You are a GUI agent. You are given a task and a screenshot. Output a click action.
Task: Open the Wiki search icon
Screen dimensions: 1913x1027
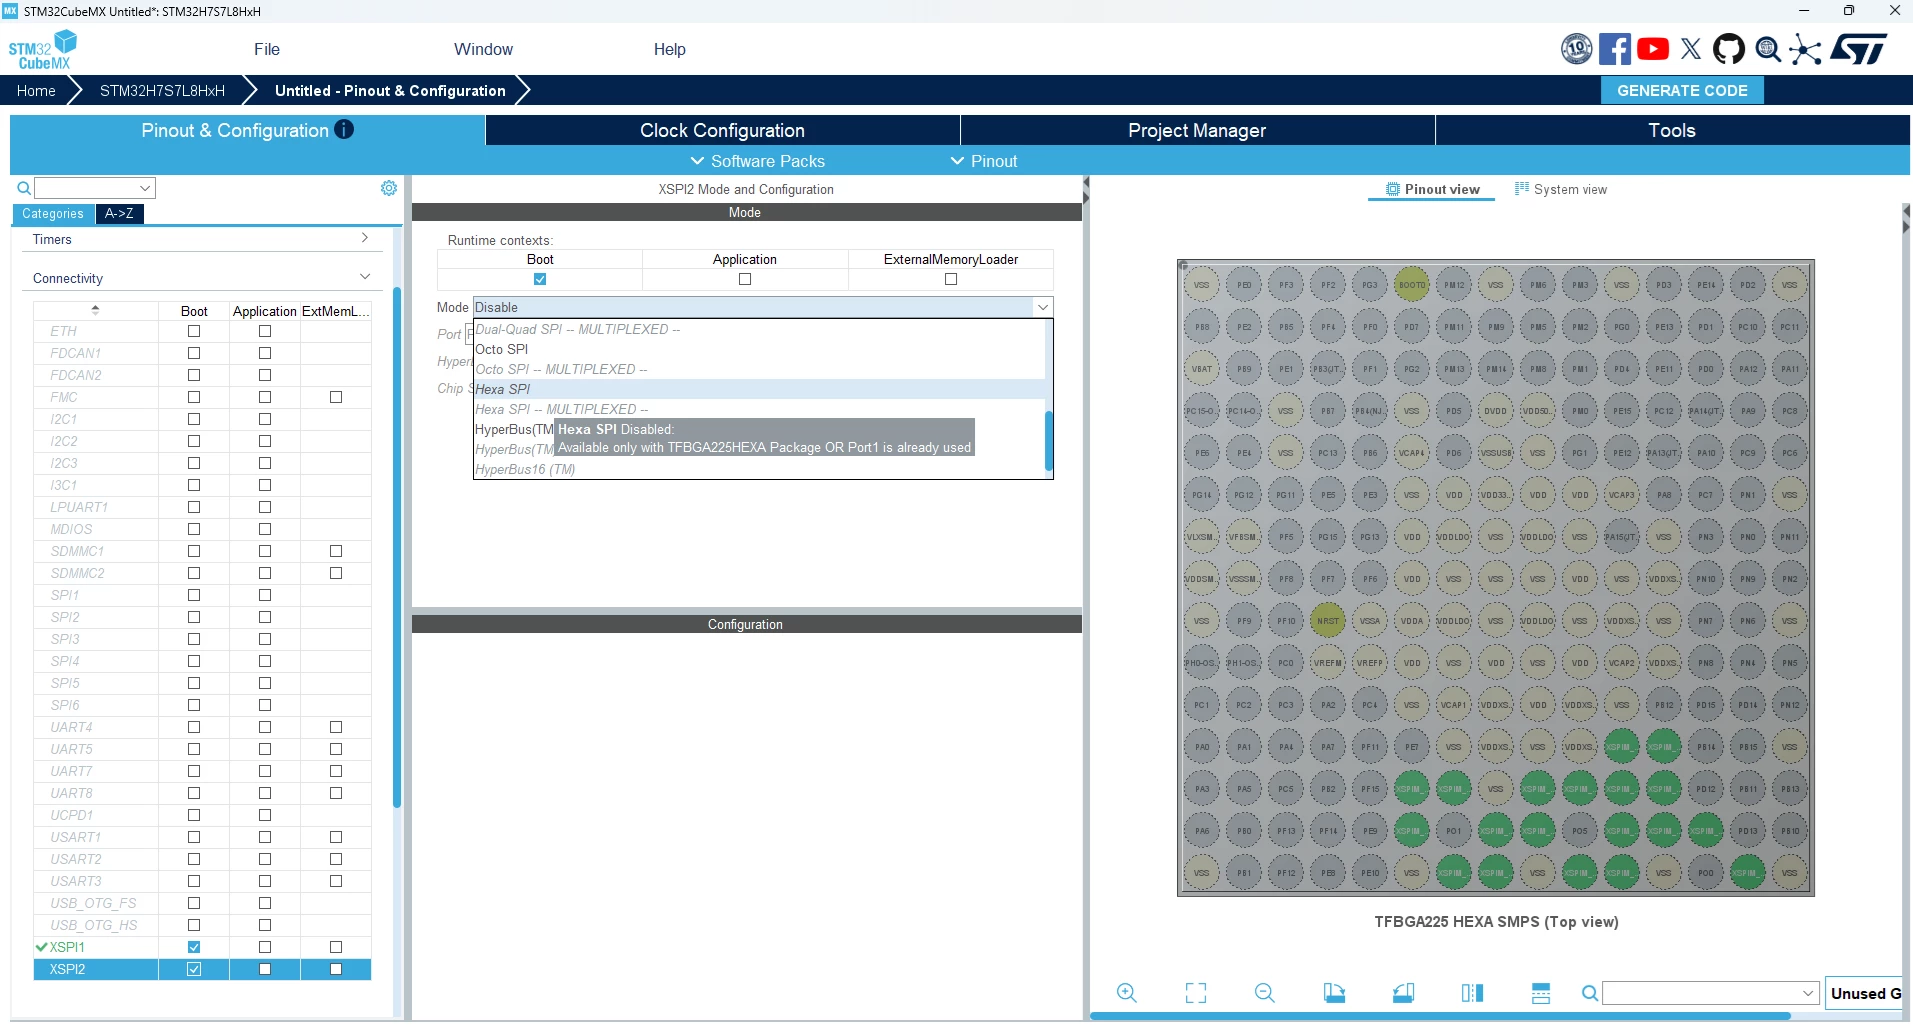click(1768, 49)
